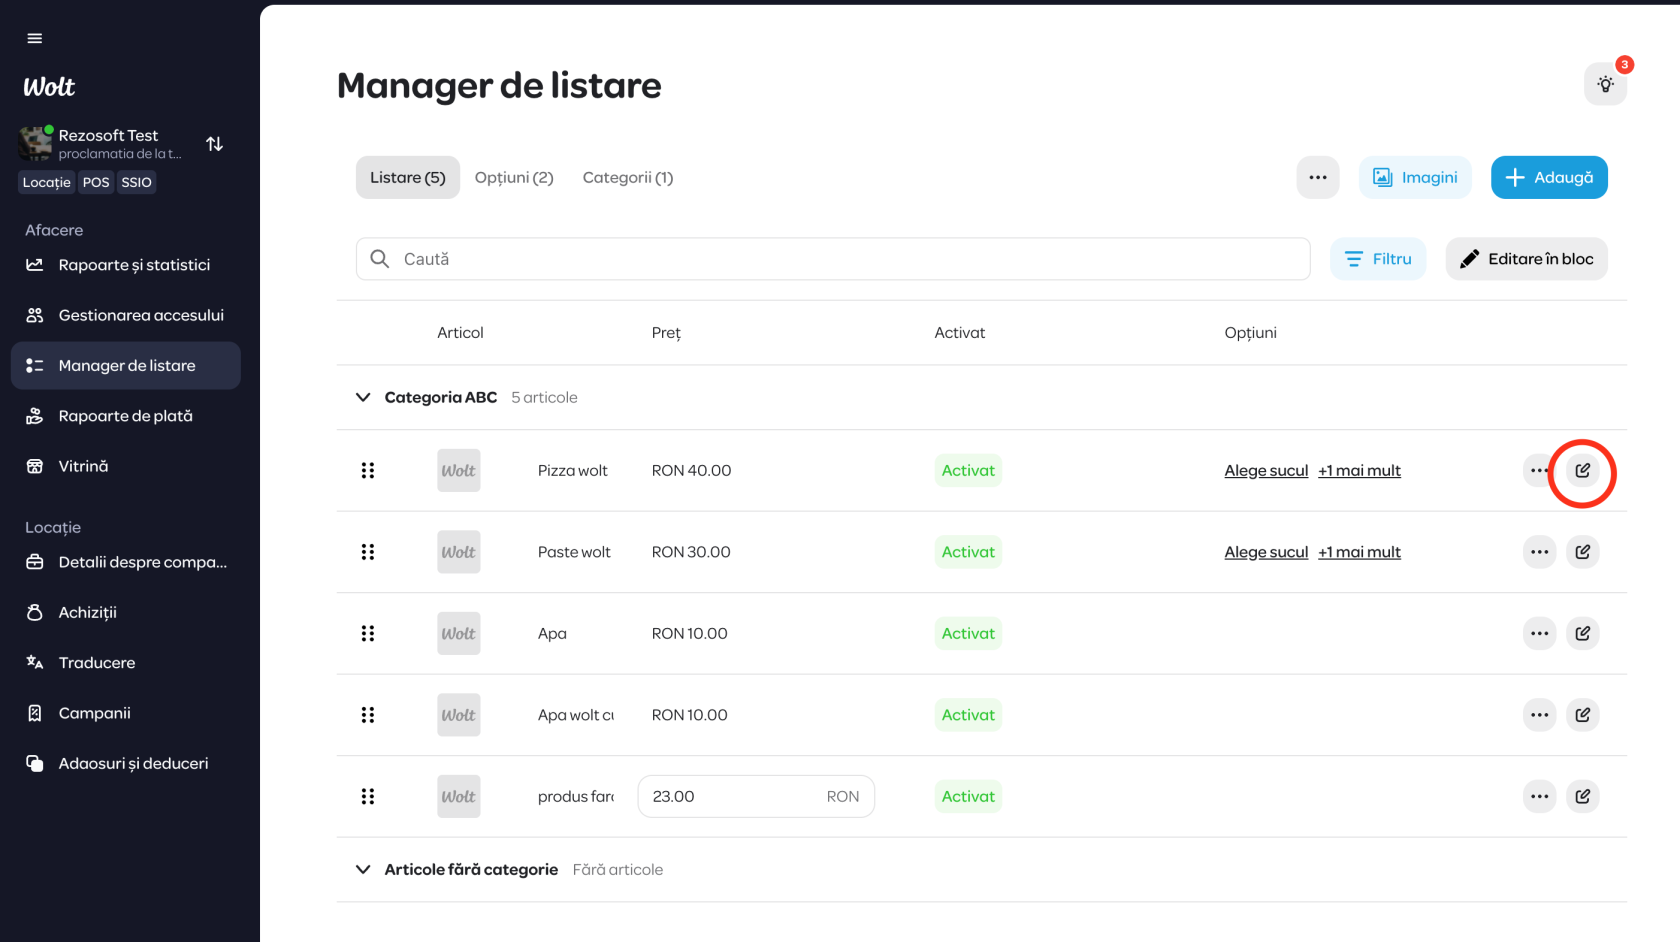Edit the produs fara item
Image resolution: width=1680 pixels, height=942 pixels.
(1583, 796)
